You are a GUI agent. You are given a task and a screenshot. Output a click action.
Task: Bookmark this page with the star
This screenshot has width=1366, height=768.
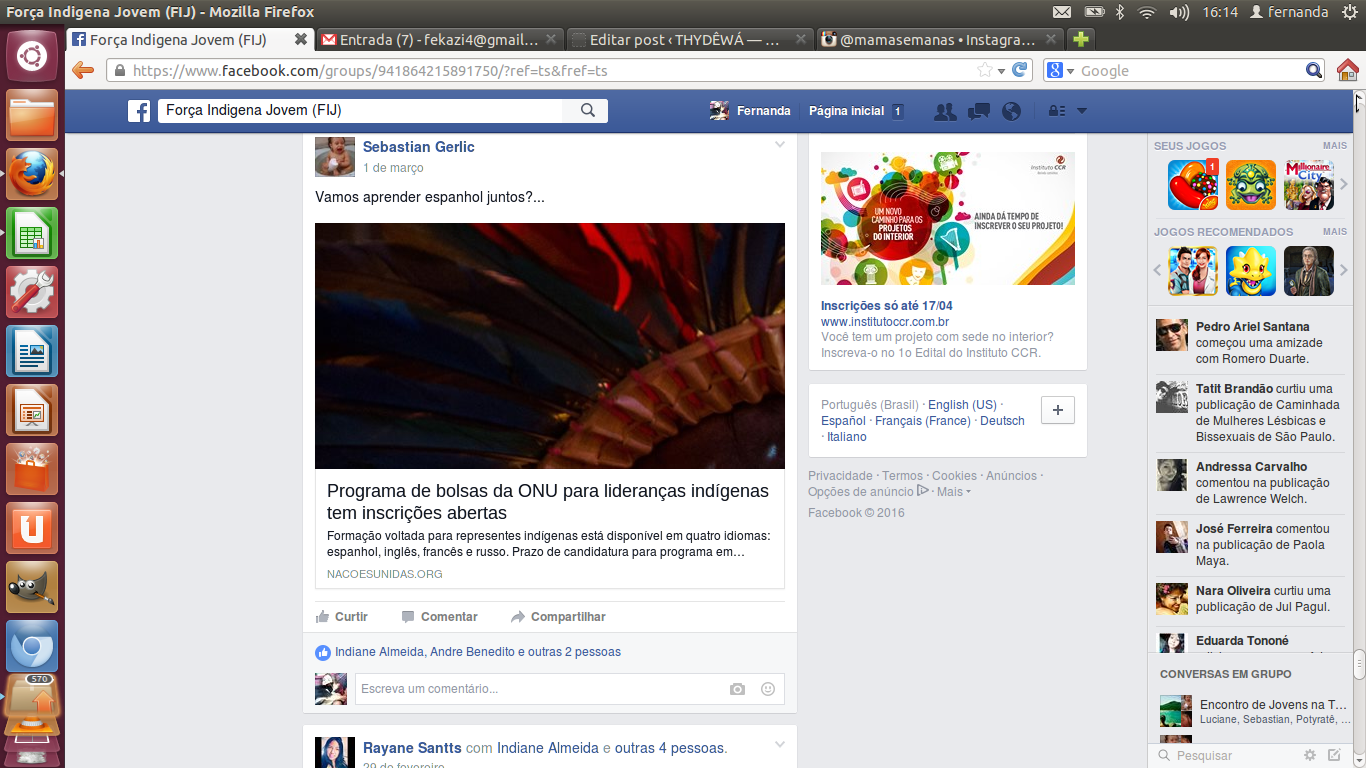pyautogui.click(x=985, y=70)
